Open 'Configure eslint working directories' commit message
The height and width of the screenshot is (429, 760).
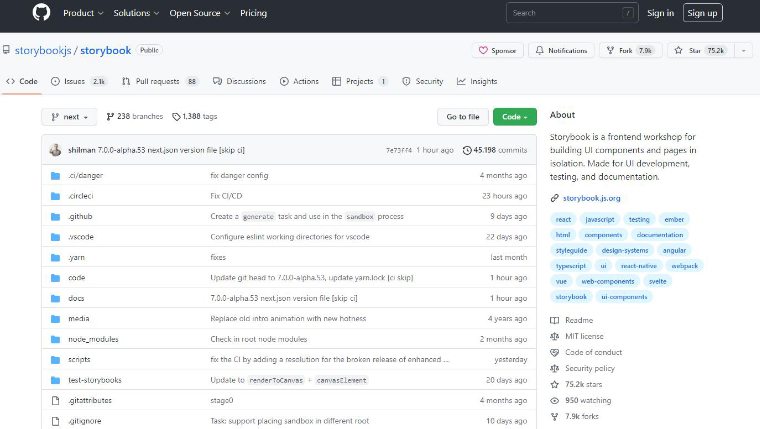(x=290, y=237)
